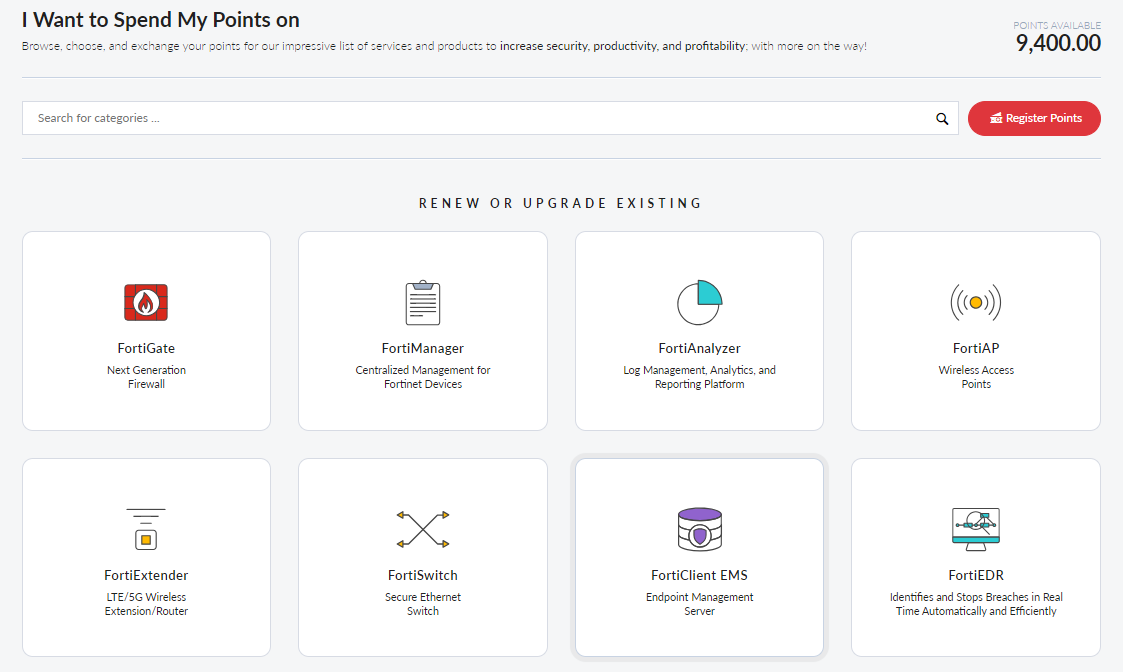Click the FortiManager clipboard icon
Viewport: 1123px width, 672px height.
click(x=422, y=302)
